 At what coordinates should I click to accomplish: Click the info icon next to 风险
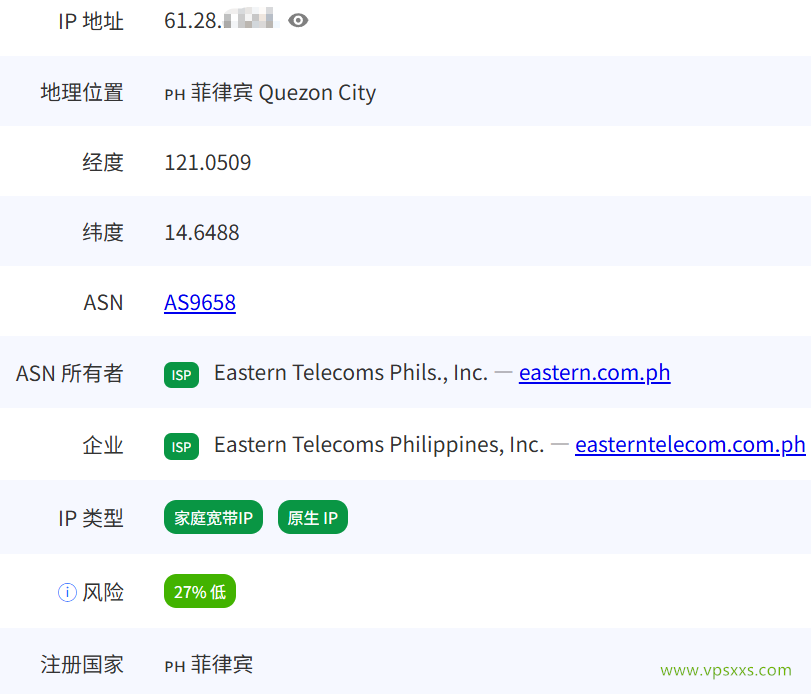point(67,592)
